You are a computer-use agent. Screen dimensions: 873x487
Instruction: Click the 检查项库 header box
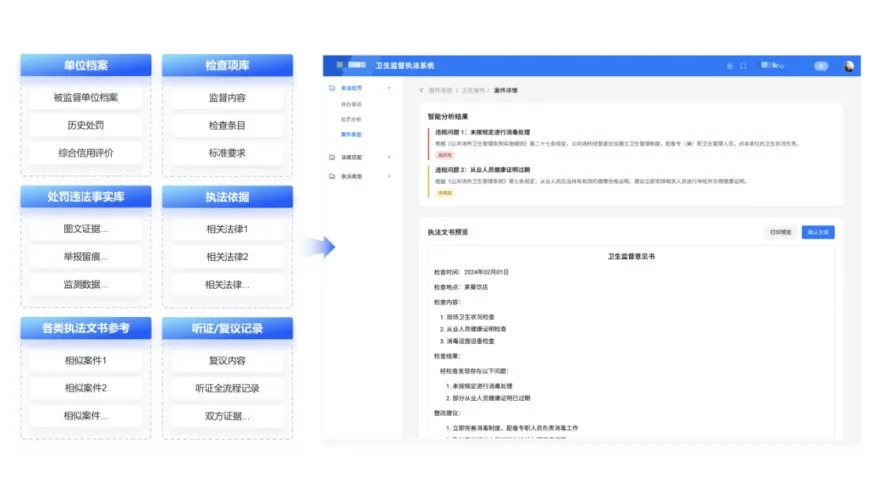click(x=227, y=65)
